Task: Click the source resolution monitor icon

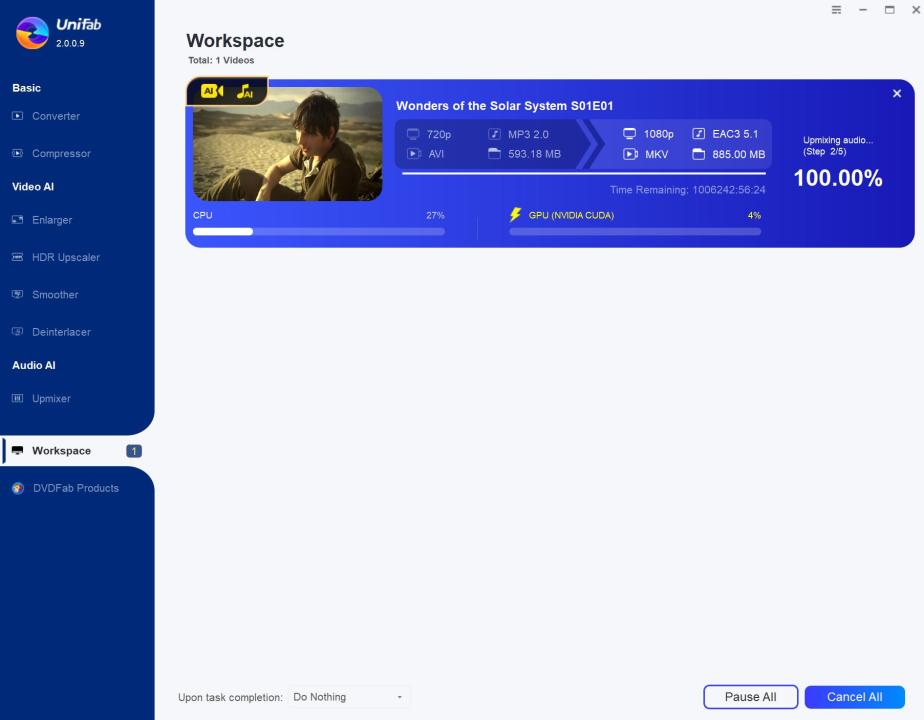Action: click(413, 134)
